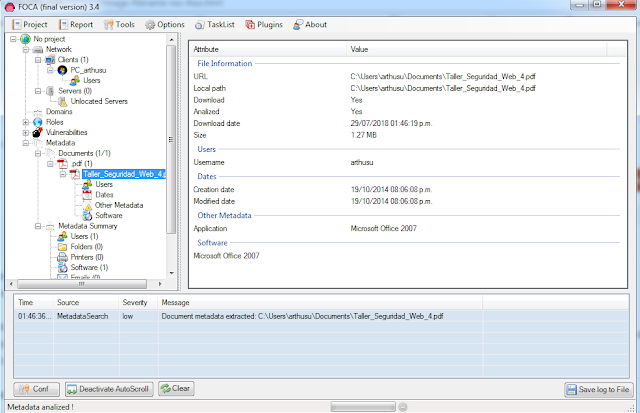The width and height of the screenshot is (640, 413).
Task: Collapse the Servers (0) node
Action: 38,91
